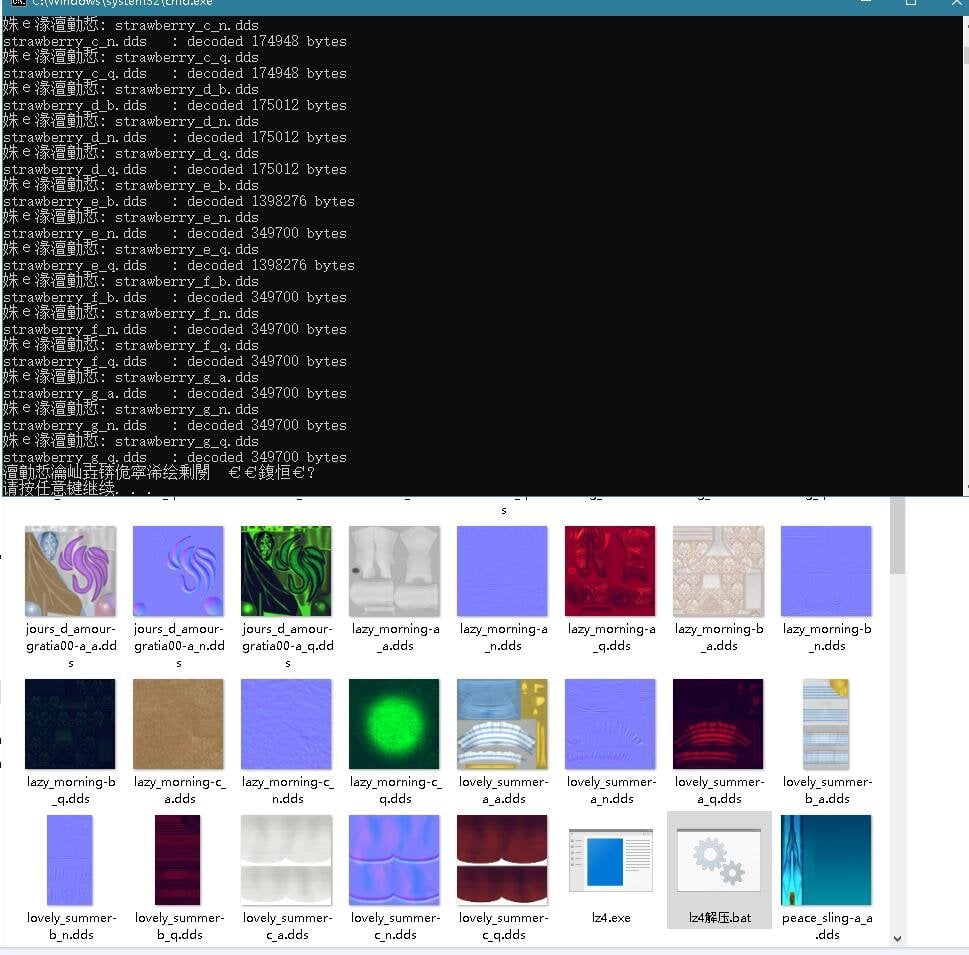The height and width of the screenshot is (955, 969).
Task: Select lovely_summer-b_n.dds file
Action: pyautogui.click(x=70, y=860)
